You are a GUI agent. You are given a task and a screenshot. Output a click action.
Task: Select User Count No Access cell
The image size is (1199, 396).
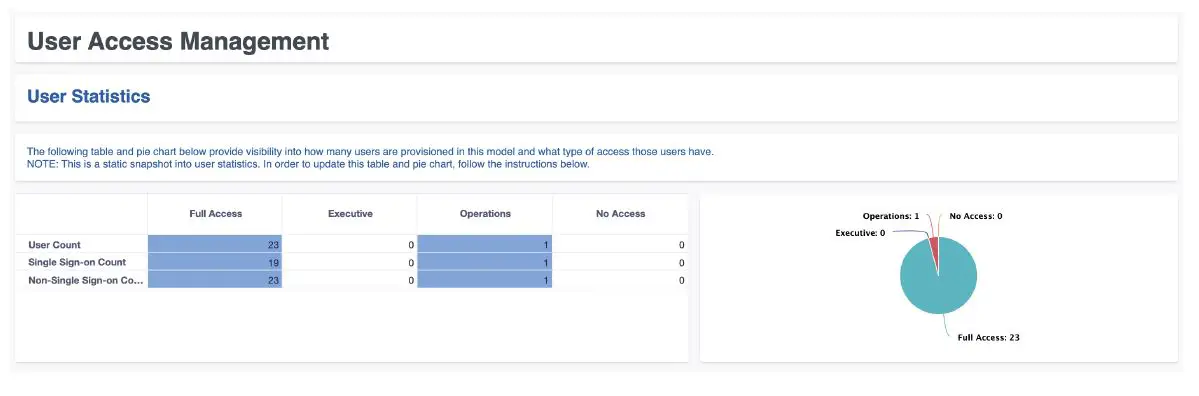click(x=620, y=245)
